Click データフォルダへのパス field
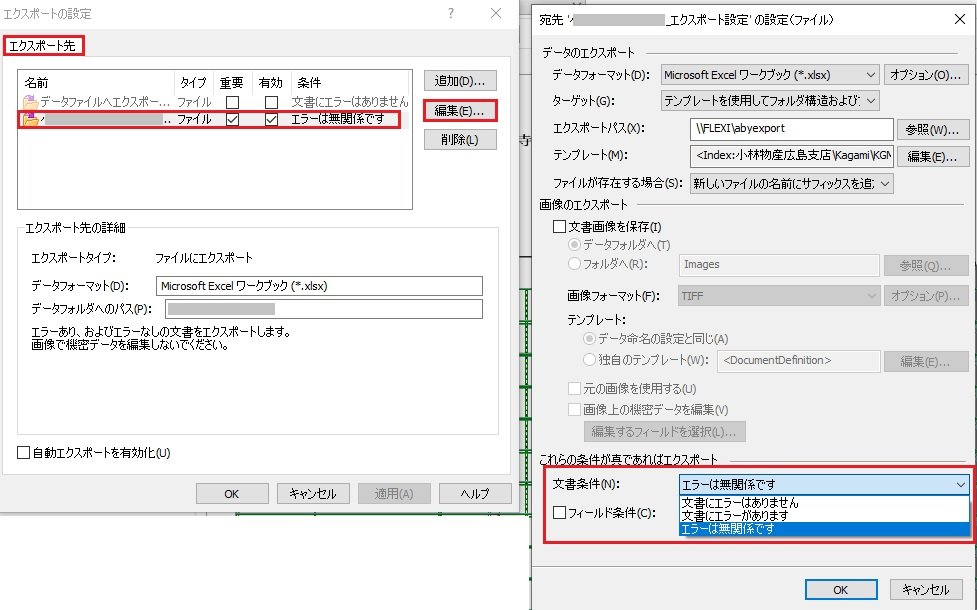The image size is (977, 610). pyautogui.click(x=324, y=309)
